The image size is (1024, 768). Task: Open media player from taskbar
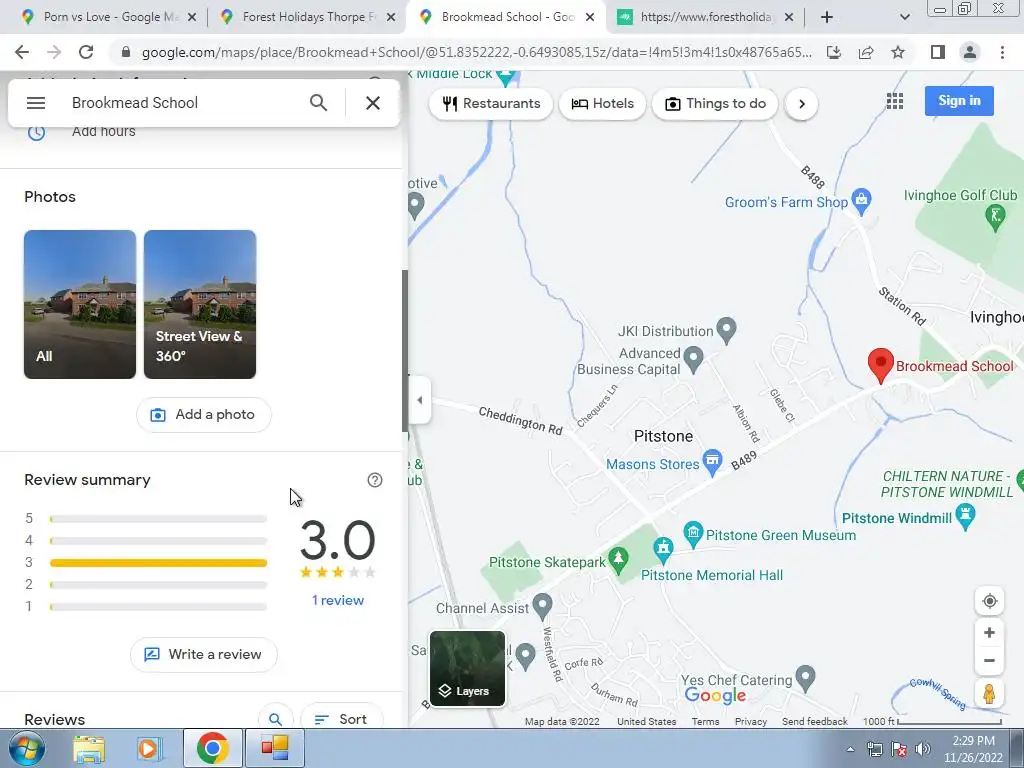[x=149, y=748]
